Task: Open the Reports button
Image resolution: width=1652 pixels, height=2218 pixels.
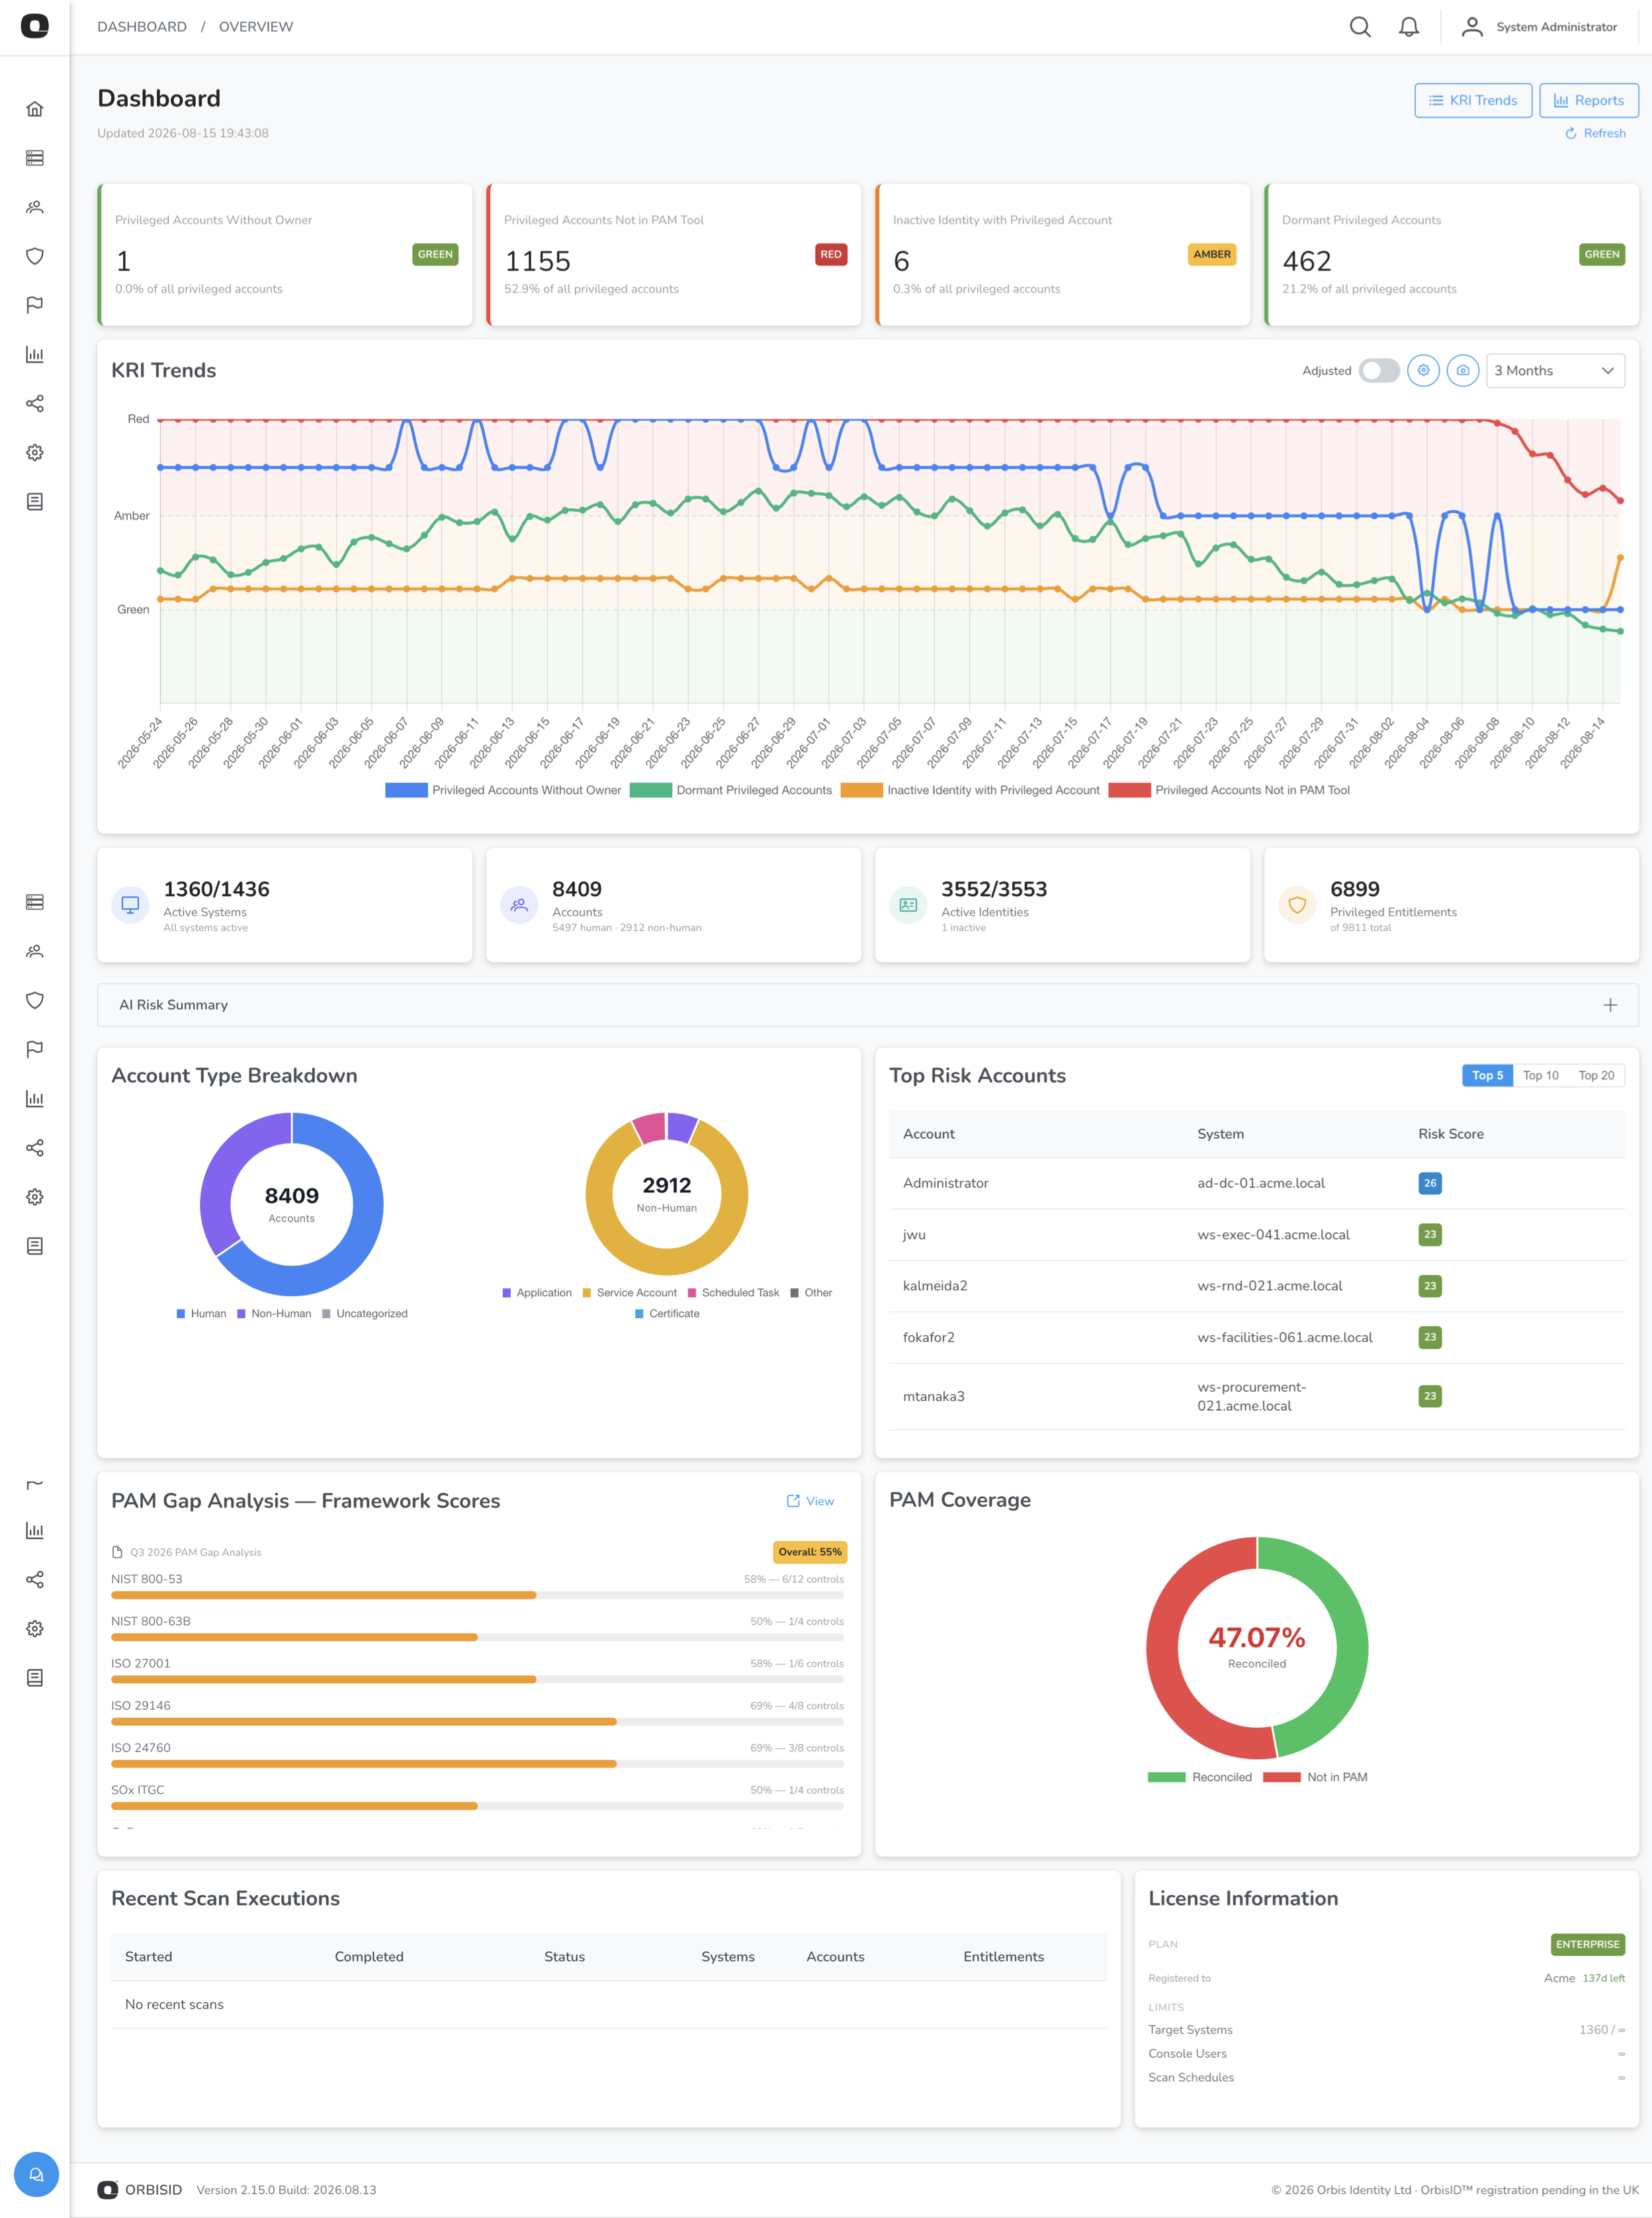Action: tap(1588, 100)
